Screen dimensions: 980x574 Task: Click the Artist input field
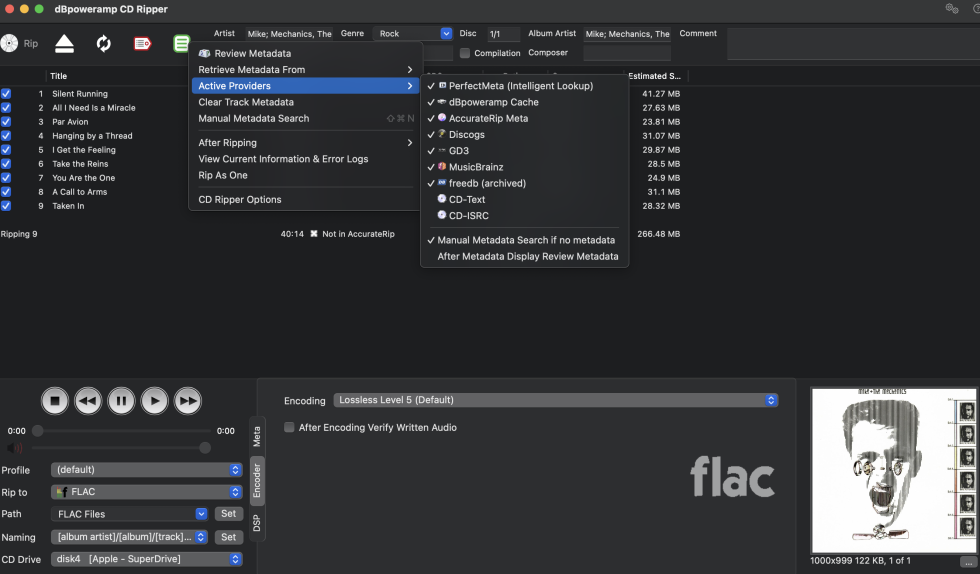(288, 34)
